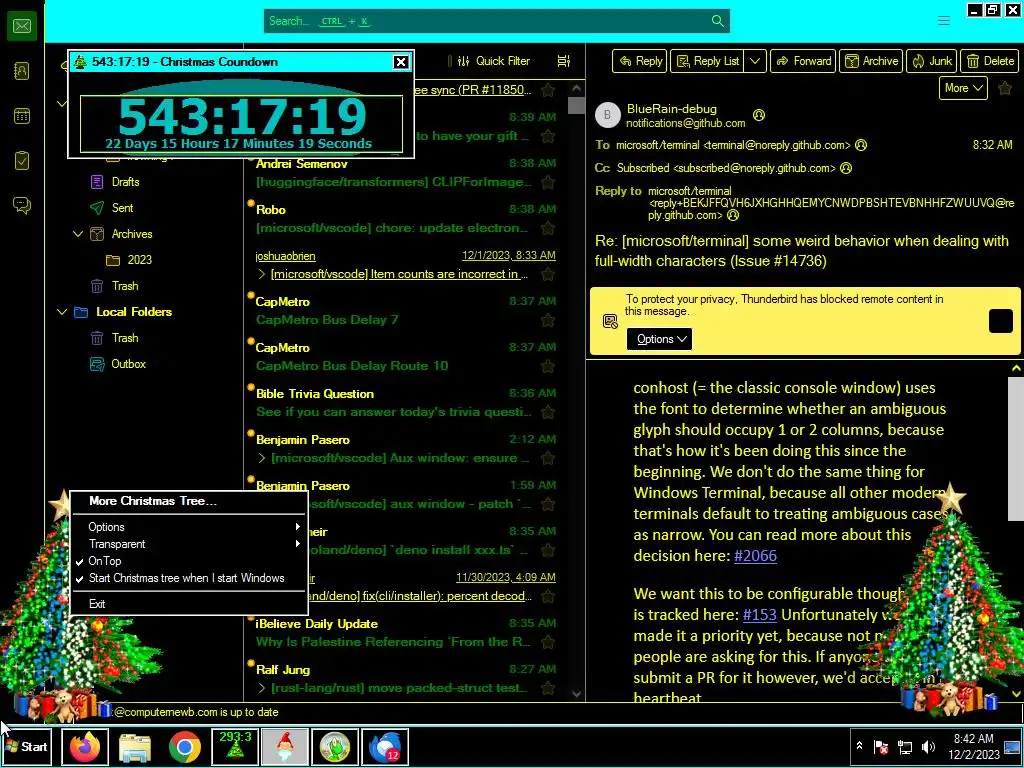Open the Sent folder
This screenshot has width=1024, height=768.
pyautogui.click(x=122, y=208)
